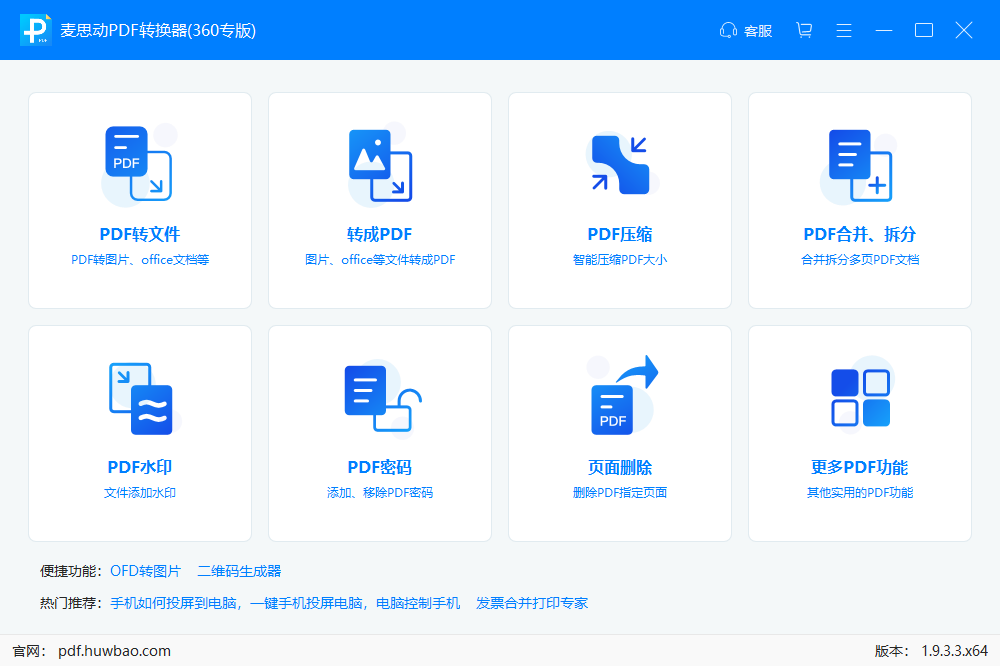Open the 二维码生成器 link

point(239,571)
